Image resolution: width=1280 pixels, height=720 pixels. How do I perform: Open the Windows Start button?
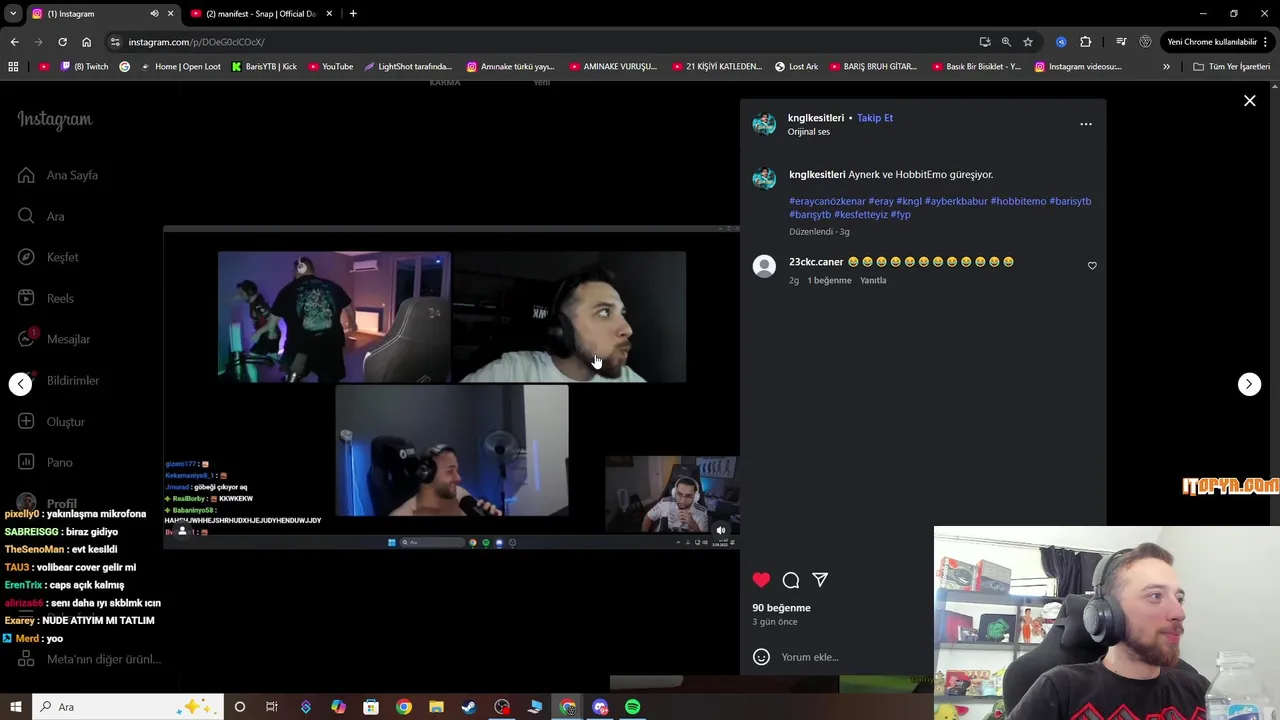point(15,707)
